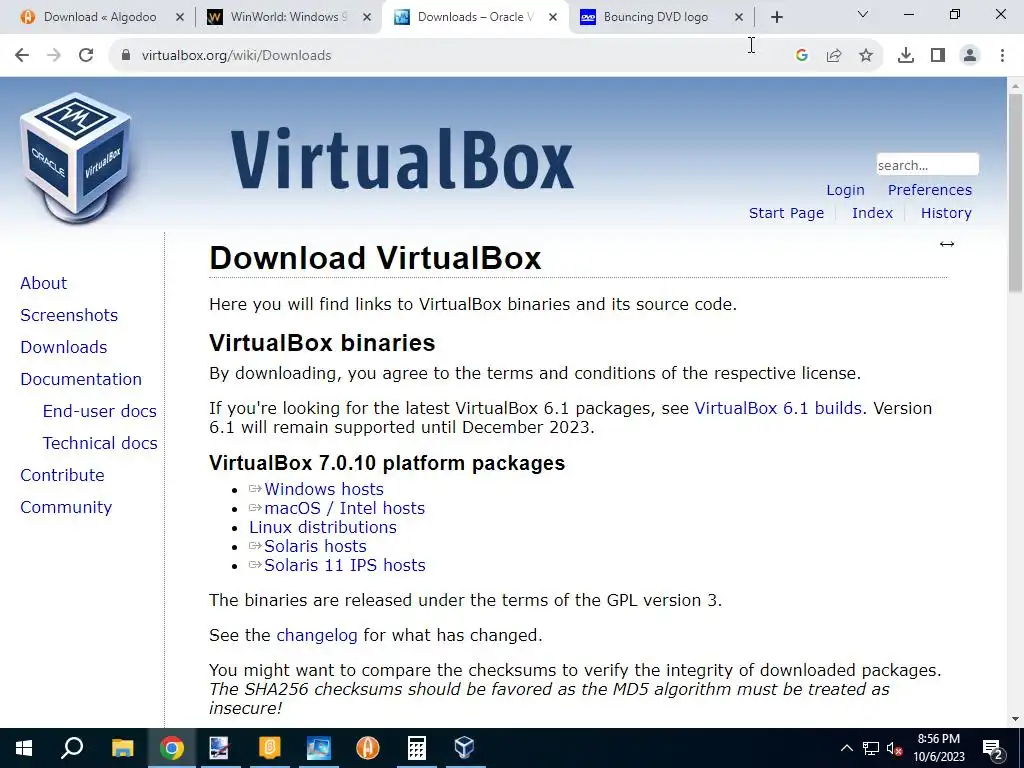Open Contribute in the sidebar
This screenshot has width=1024, height=768.
[62, 475]
